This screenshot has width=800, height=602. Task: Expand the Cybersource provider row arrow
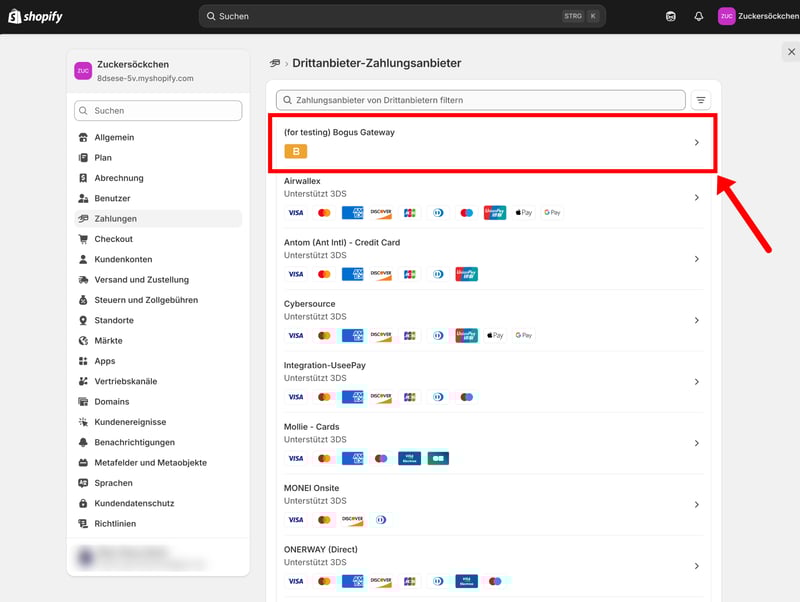(697, 321)
